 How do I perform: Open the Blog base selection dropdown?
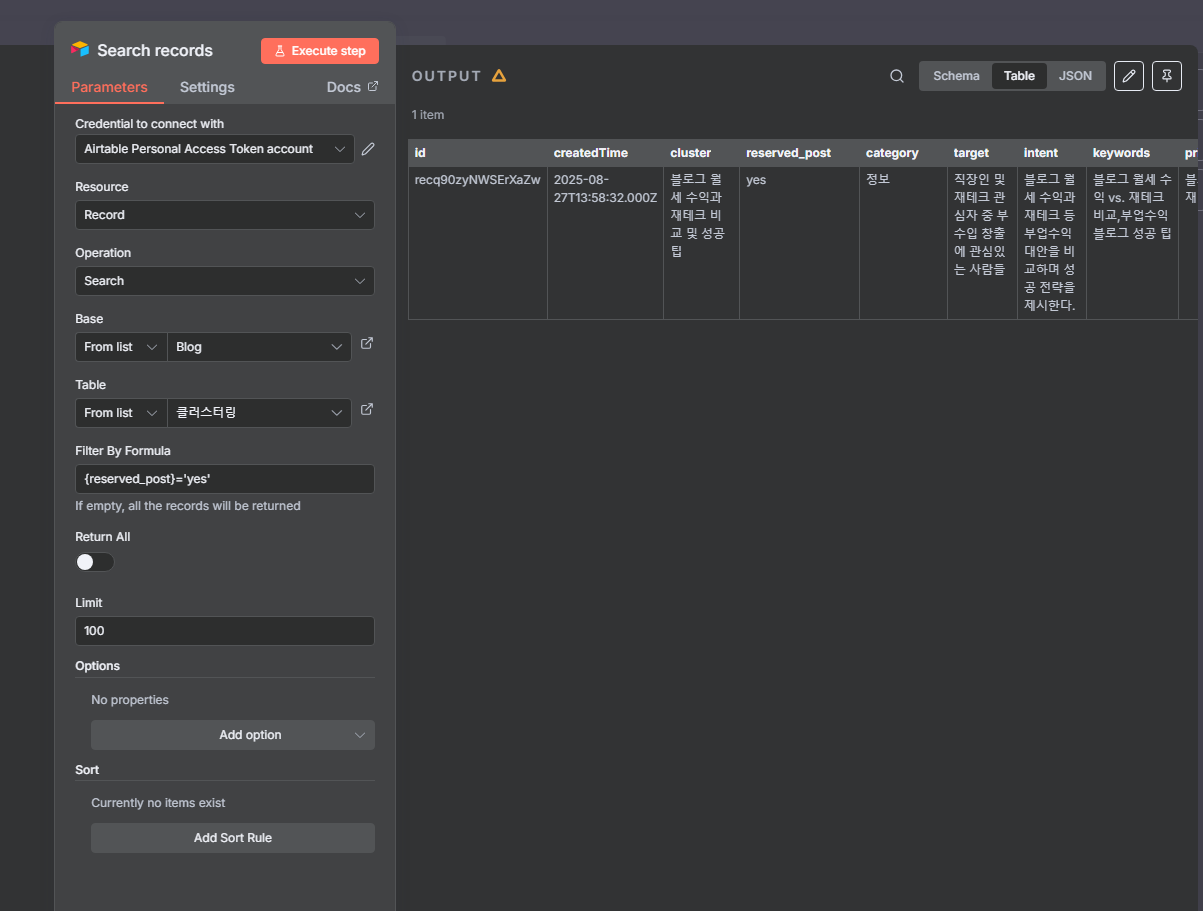click(259, 347)
